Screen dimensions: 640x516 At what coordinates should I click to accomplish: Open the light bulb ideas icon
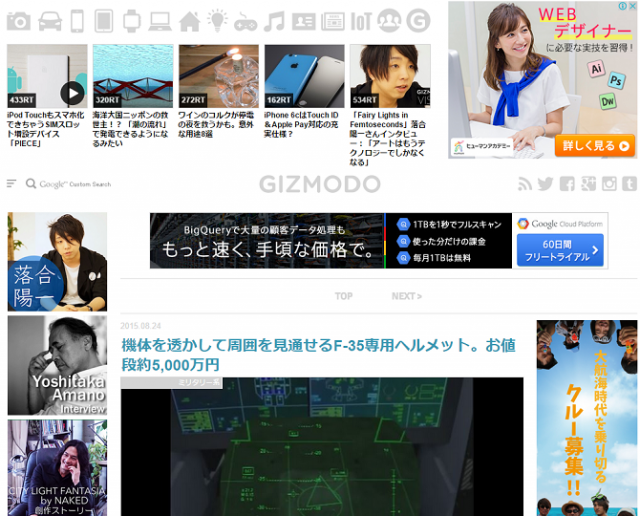(x=217, y=20)
